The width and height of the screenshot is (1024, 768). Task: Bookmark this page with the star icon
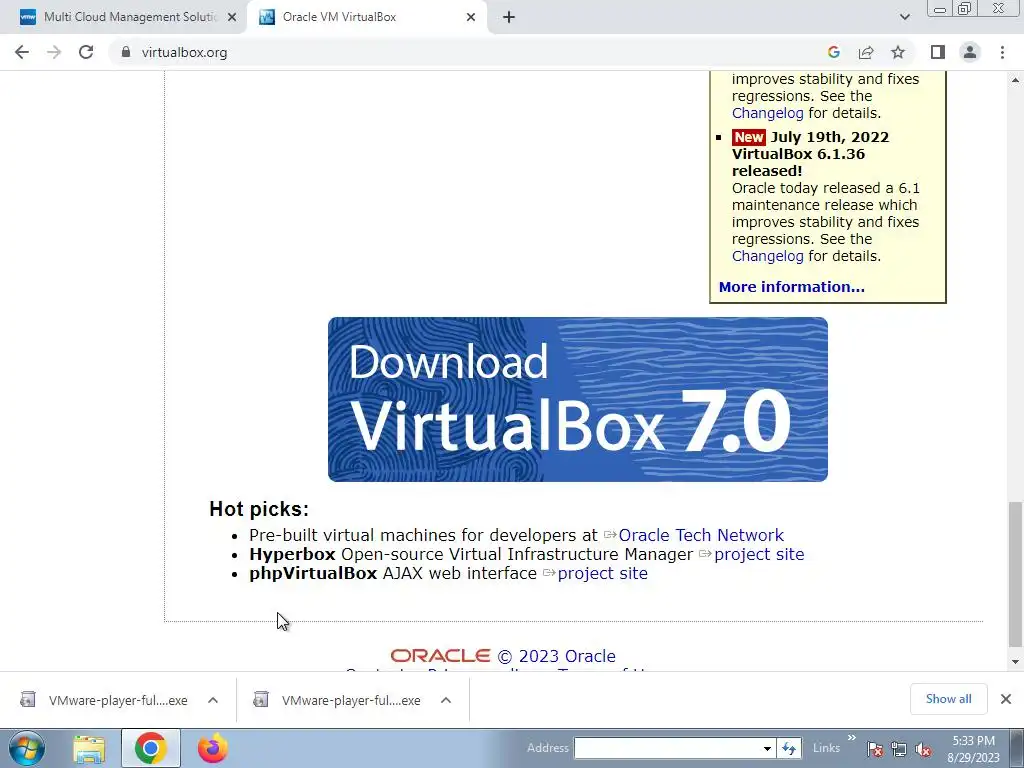coord(898,52)
